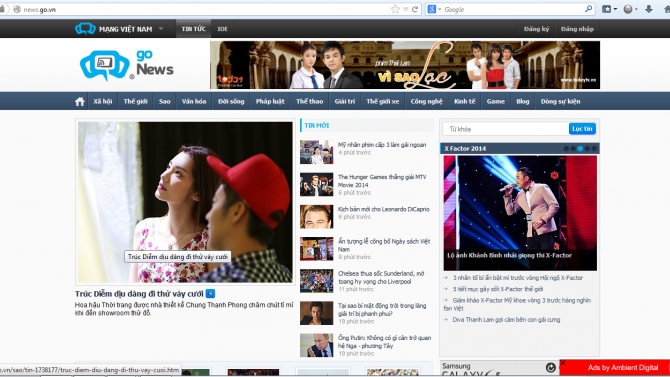
Task: Click the globe icon in the address bar
Action: click(17, 9)
